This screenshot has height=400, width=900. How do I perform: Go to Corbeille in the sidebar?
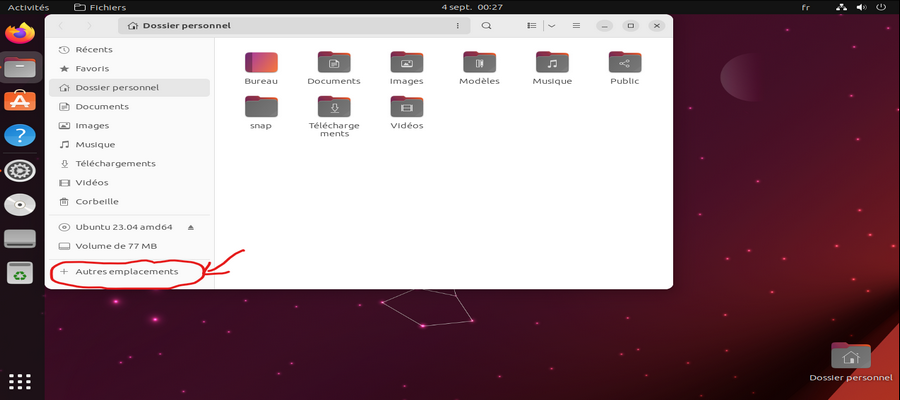(97, 201)
